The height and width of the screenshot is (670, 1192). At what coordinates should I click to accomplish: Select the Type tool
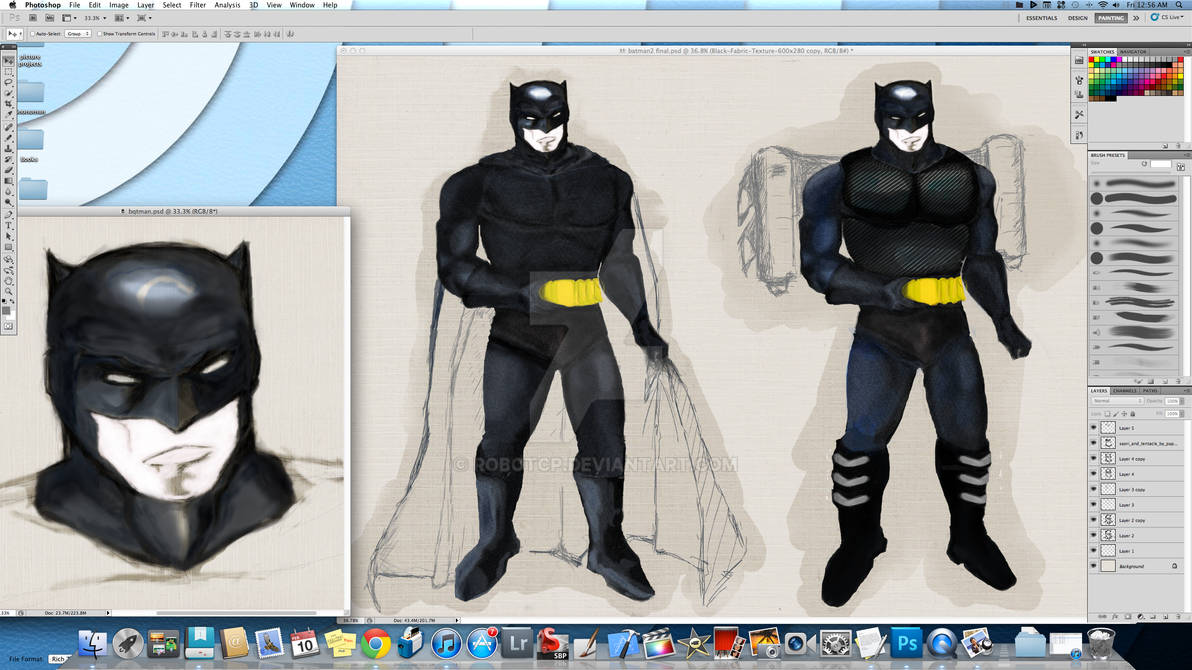point(8,225)
